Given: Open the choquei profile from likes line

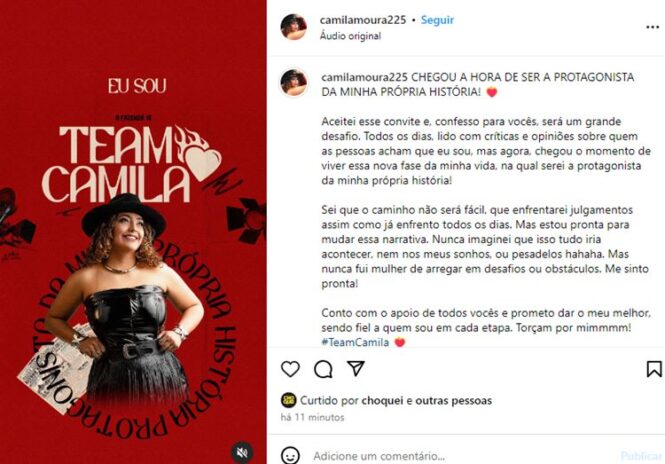Looking at the screenshot, I should (x=382, y=400).
